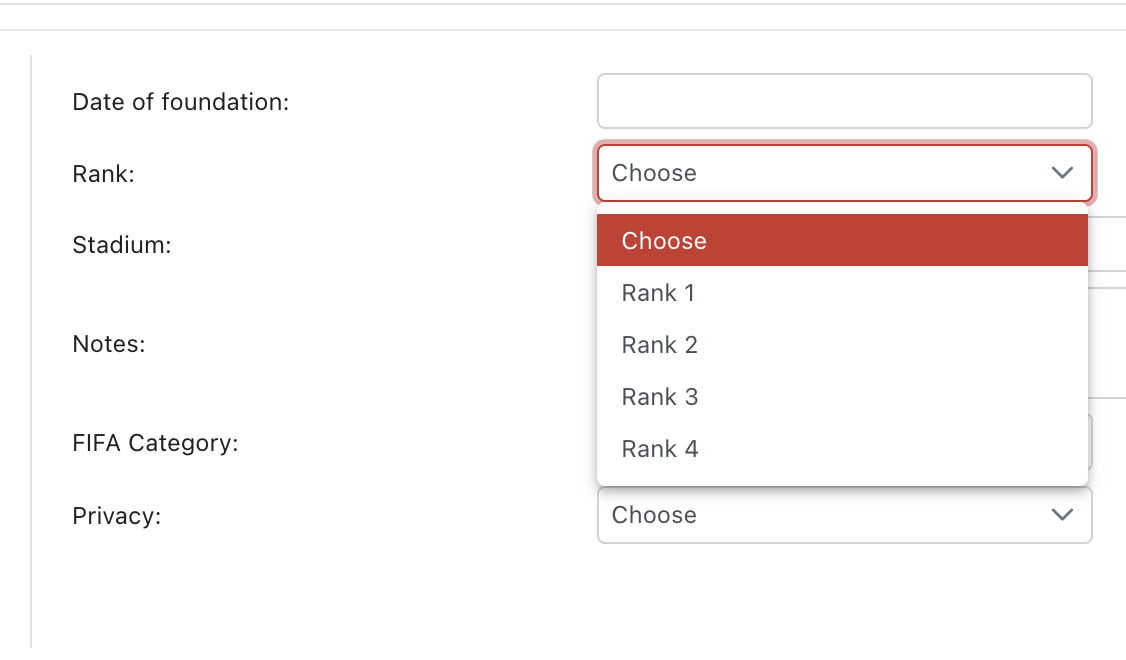The width and height of the screenshot is (1126, 660).
Task: Click the Date of foundation label
Action: pos(181,102)
